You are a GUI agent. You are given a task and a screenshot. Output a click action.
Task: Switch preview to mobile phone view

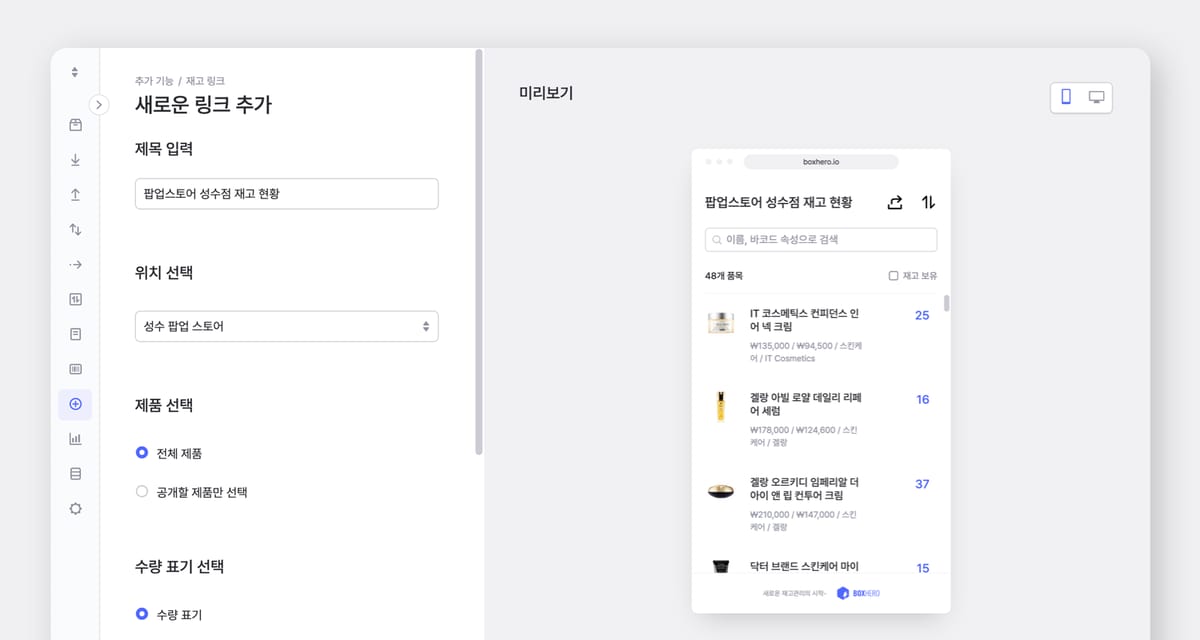click(1066, 96)
